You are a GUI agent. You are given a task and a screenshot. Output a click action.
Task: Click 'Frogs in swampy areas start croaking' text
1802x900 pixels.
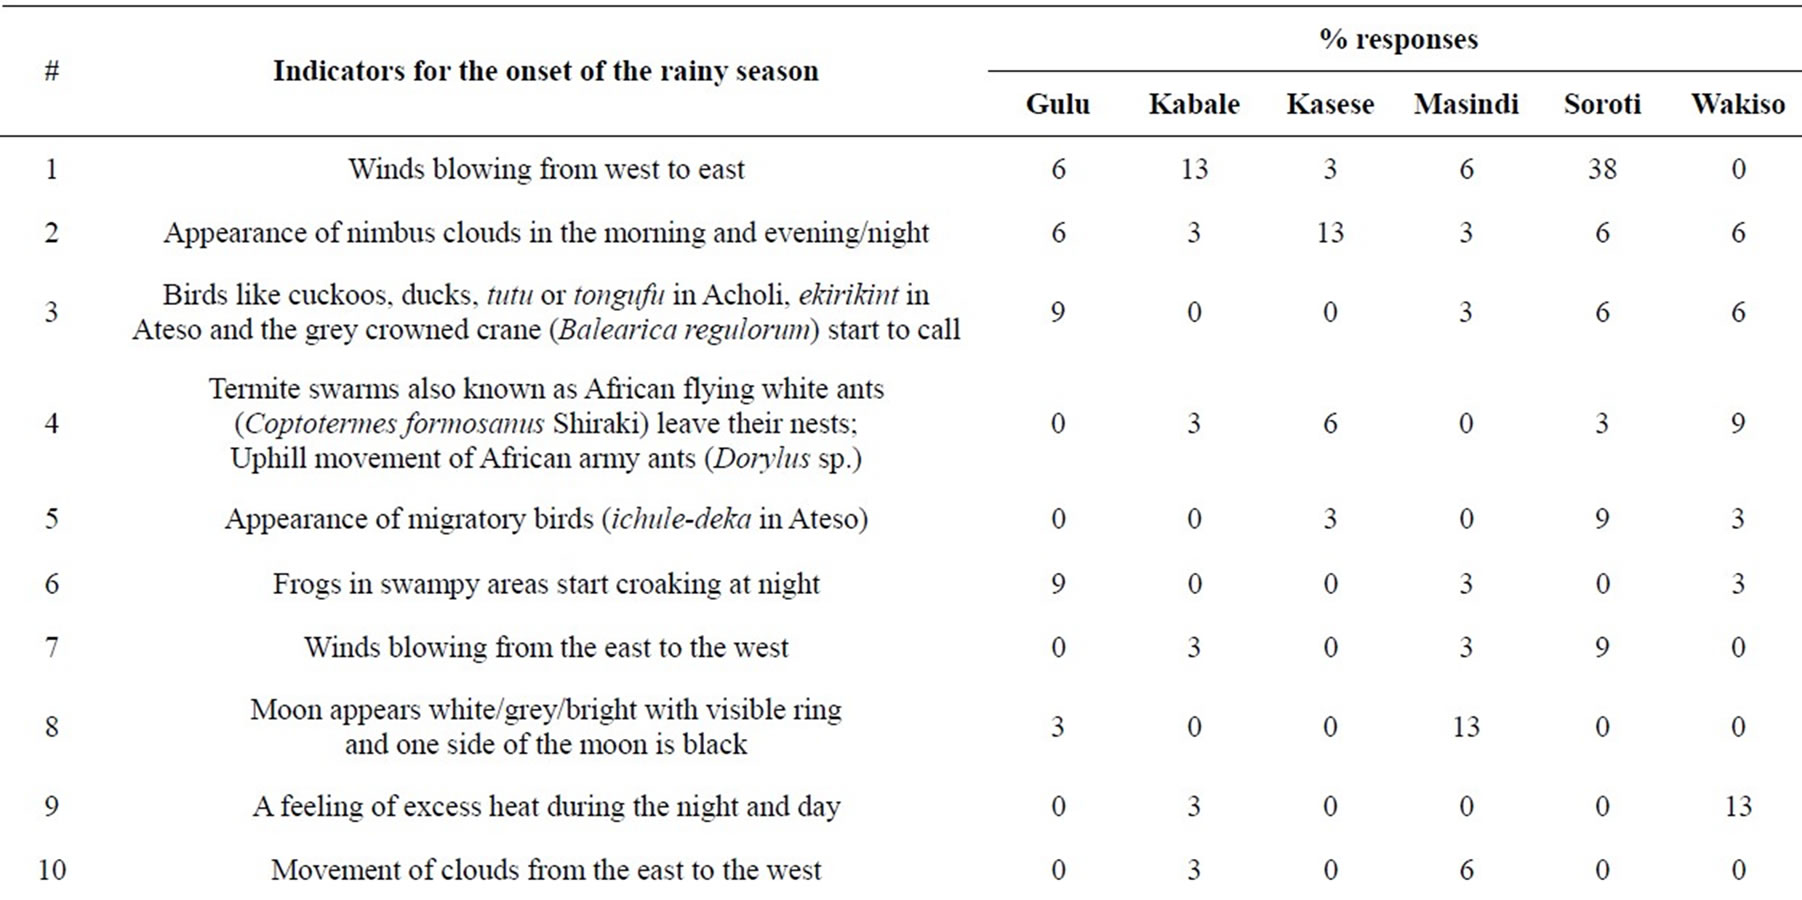point(546,584)
